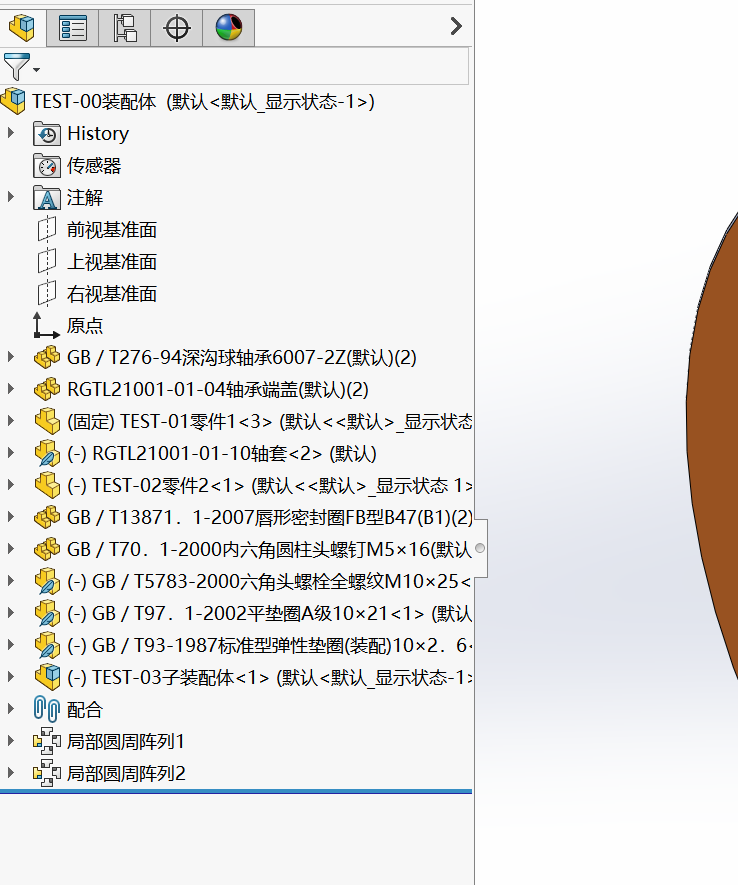Click the 标准型弹性垫圈 lightweight part icon
The height and width of the screenshot is (885, 738).
[47, 646]
